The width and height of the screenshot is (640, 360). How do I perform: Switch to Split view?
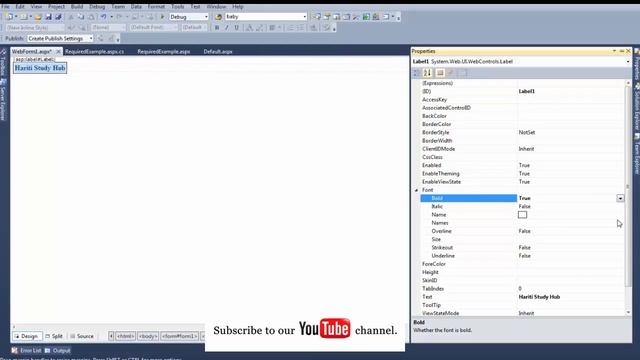pos(54,336)
